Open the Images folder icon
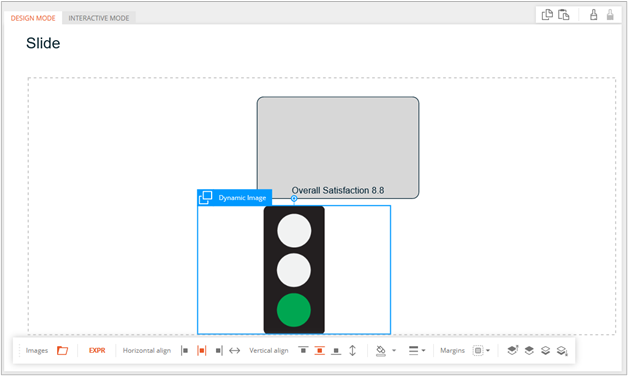628x376 pixels. click(62, 351)
